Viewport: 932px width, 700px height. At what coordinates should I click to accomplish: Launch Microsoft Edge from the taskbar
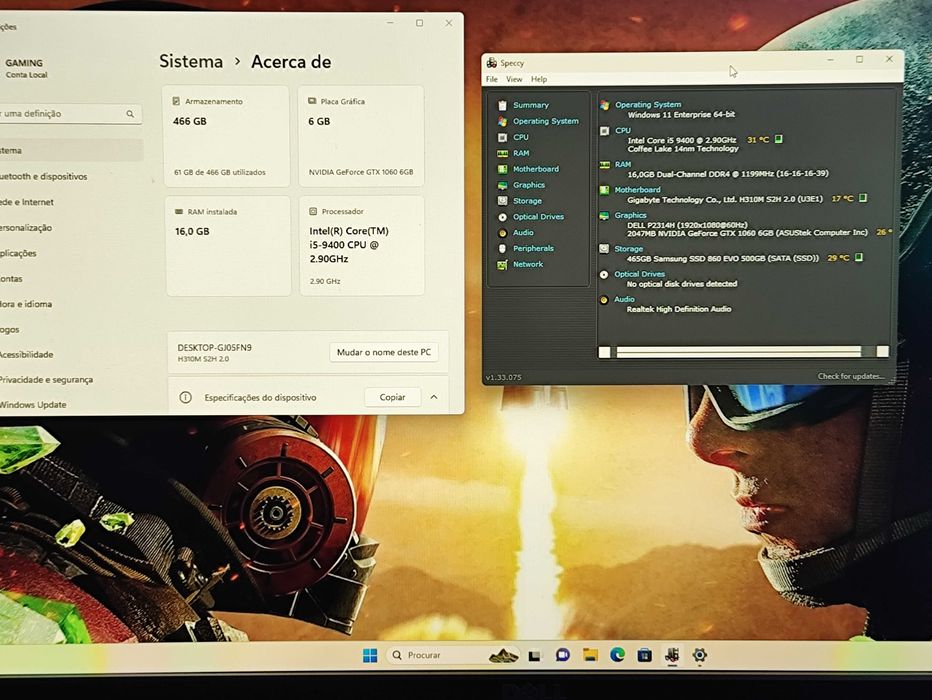tap(618, 655)
